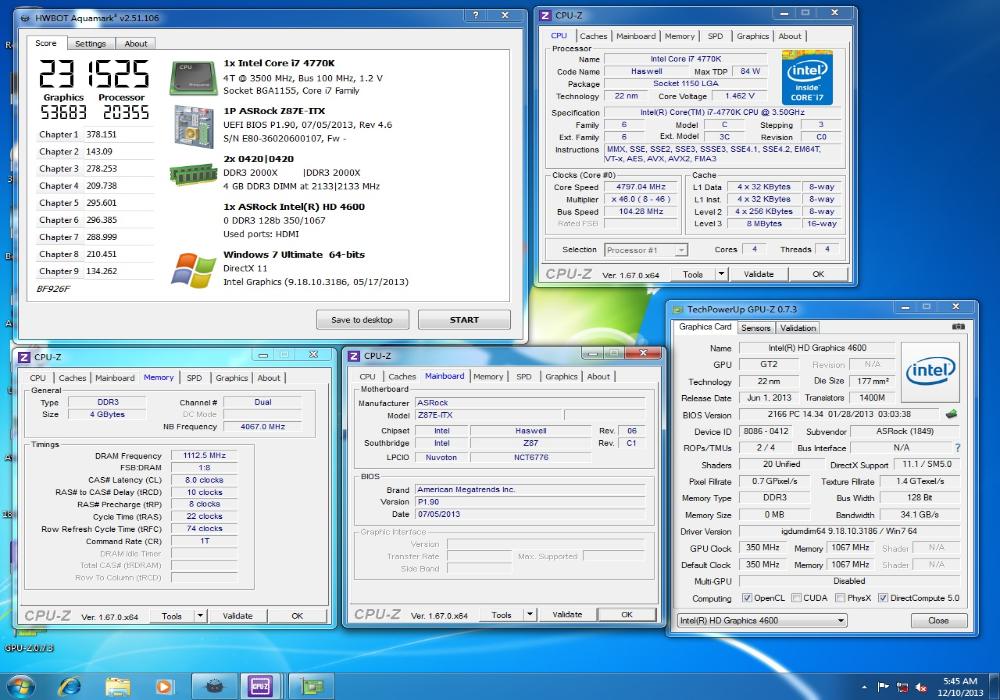Open Tools dropdown arrow in CPU-Z CPU window
The height and width of the screenshot is (700, 1000).
721,274
